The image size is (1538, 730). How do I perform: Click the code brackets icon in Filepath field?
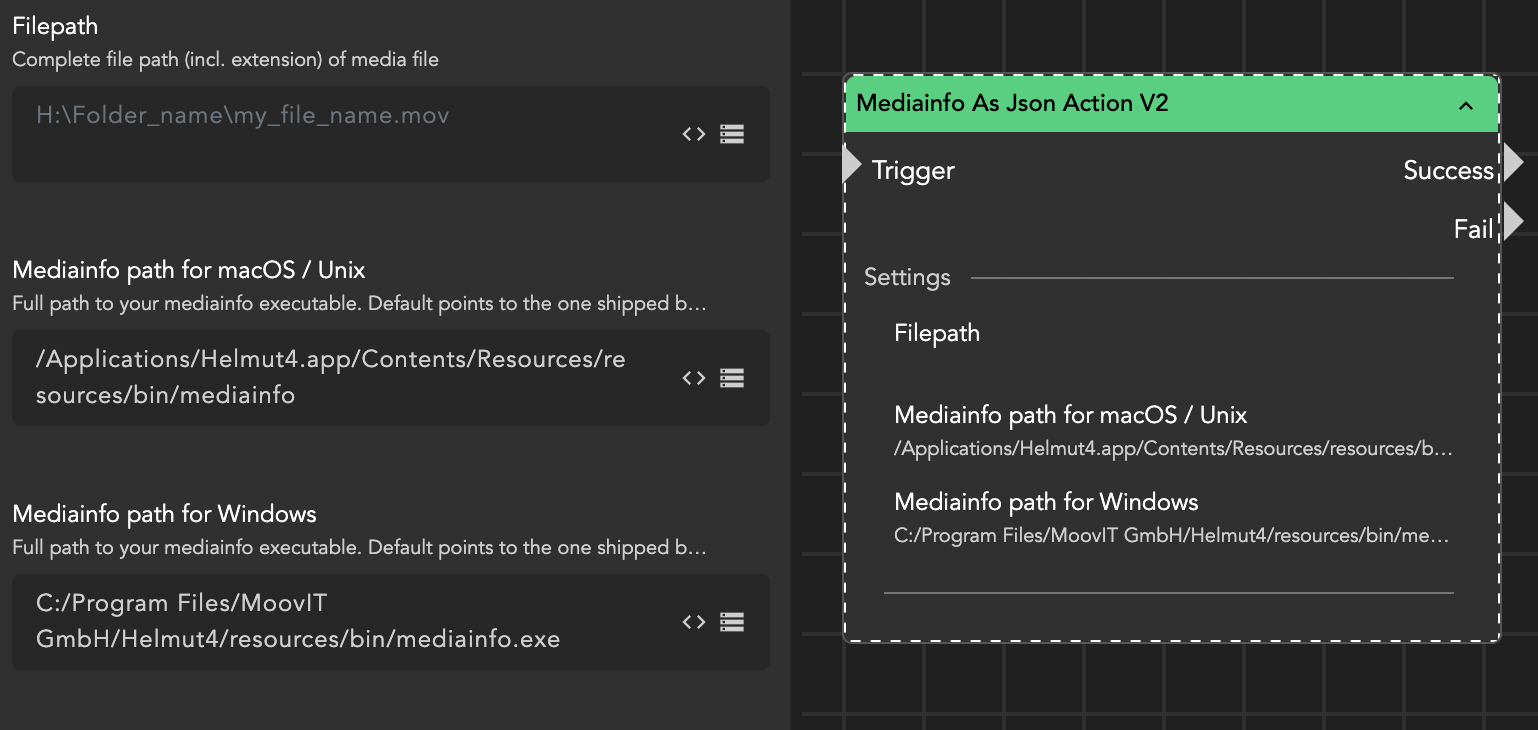pos(694,134)
